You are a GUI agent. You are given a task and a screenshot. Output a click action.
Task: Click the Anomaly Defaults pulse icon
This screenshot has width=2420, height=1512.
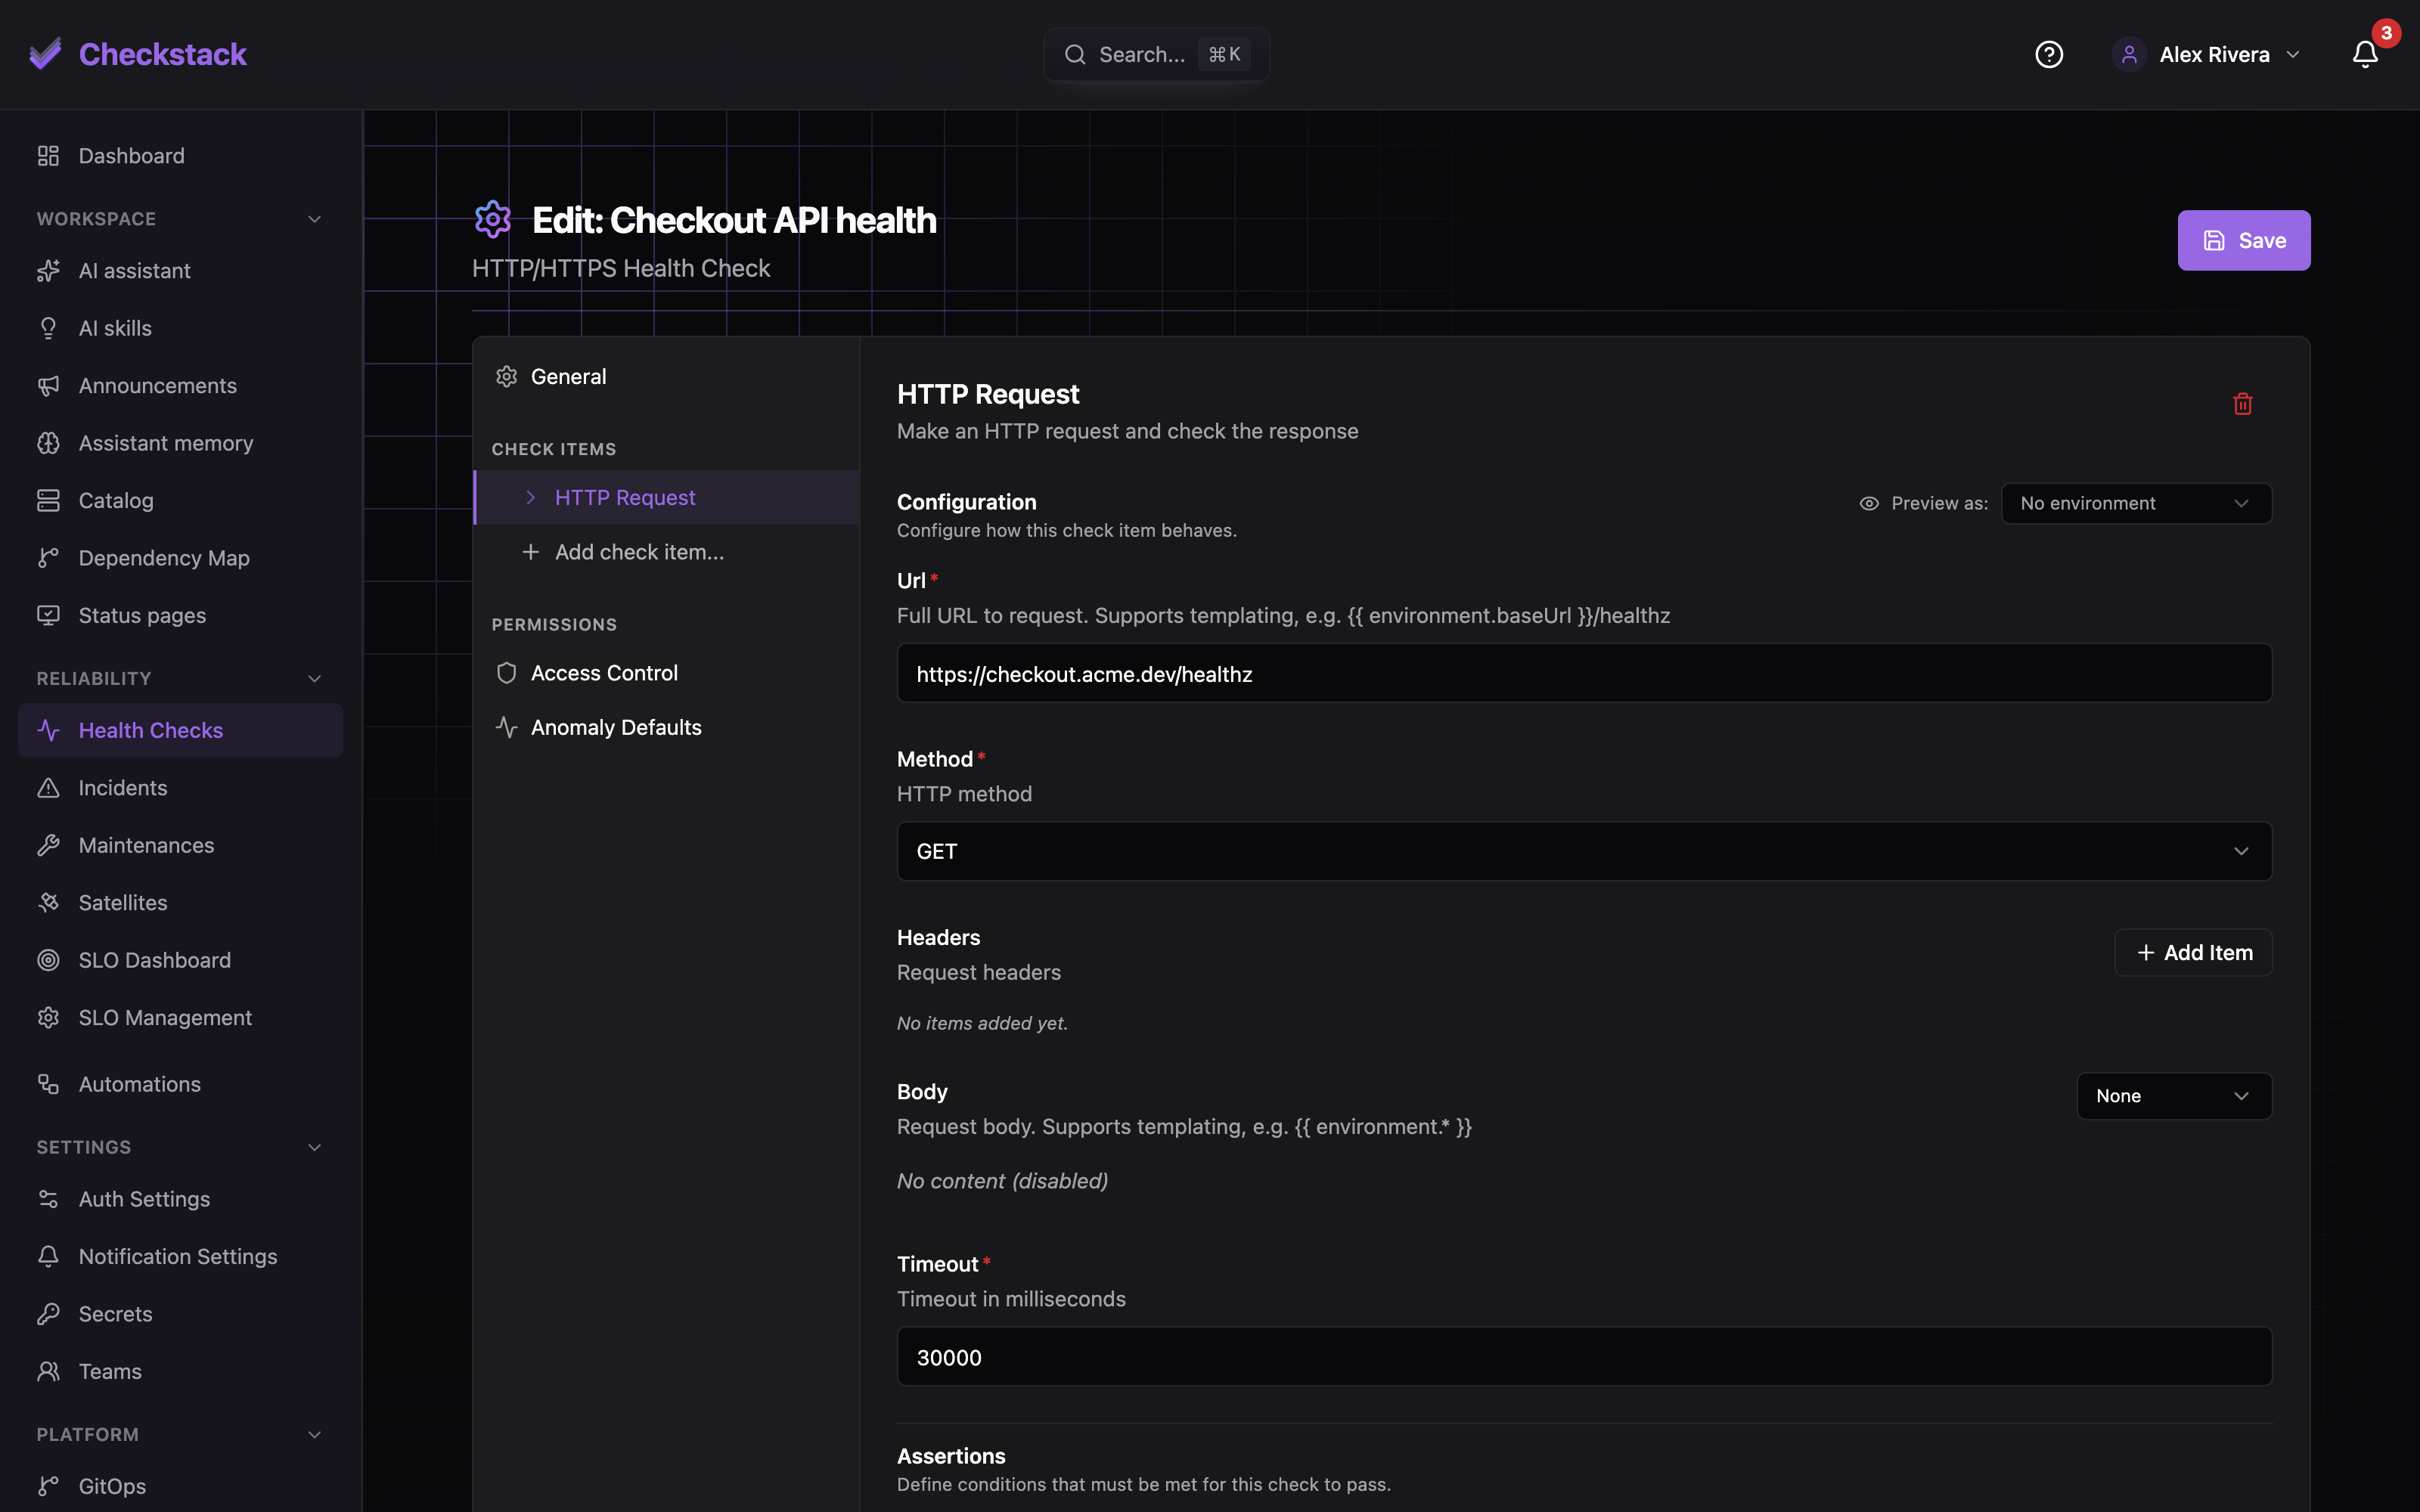tap(507, 728)
